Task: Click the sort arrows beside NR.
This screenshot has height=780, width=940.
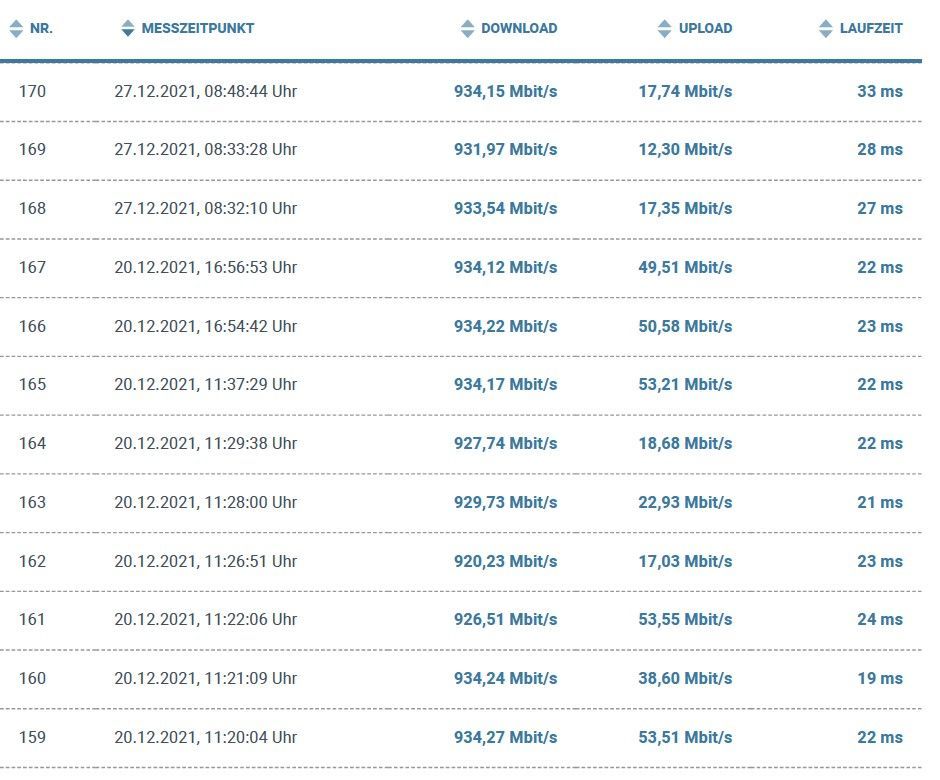Action: (x=16, y=29)
